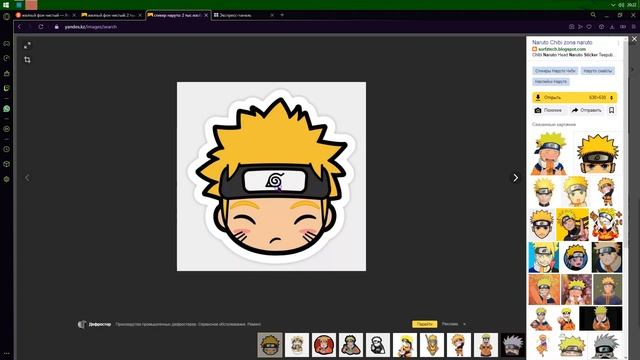Go to next image arrow
This screenshot has height=360, width=640.
tap(516, 178)
